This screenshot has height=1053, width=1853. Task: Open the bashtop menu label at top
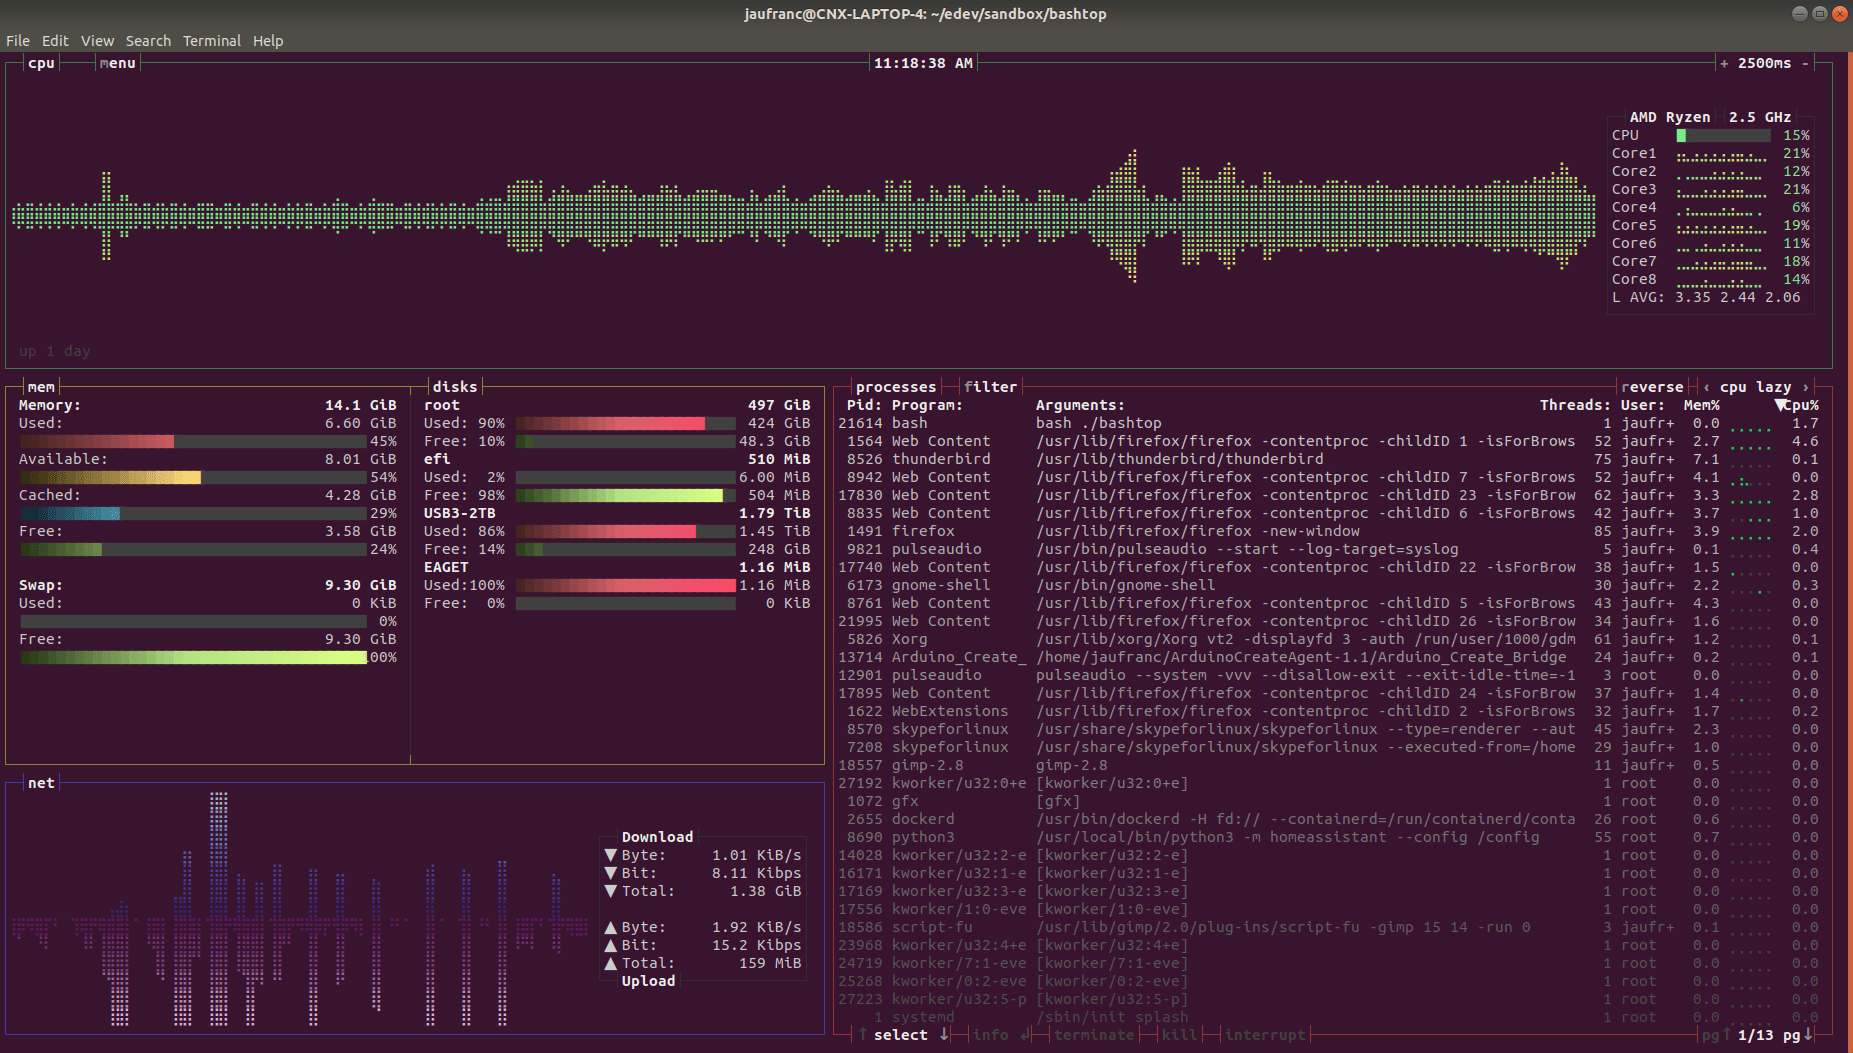[117, 62]
